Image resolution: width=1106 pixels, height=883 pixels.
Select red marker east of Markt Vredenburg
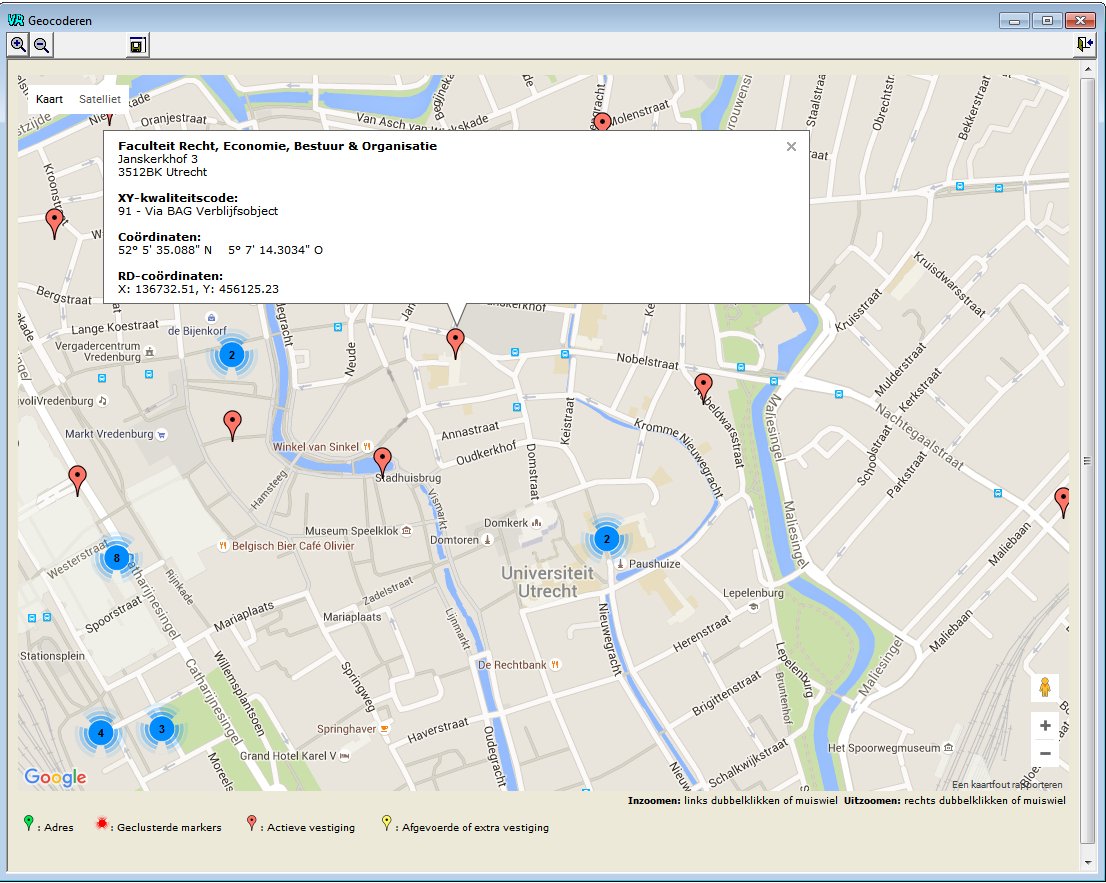[232, 426]
